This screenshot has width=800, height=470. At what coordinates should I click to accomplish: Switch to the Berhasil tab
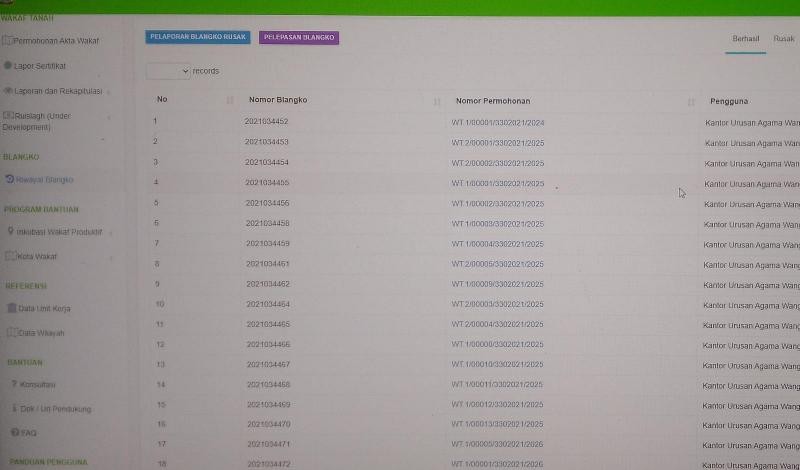point(745,39)
